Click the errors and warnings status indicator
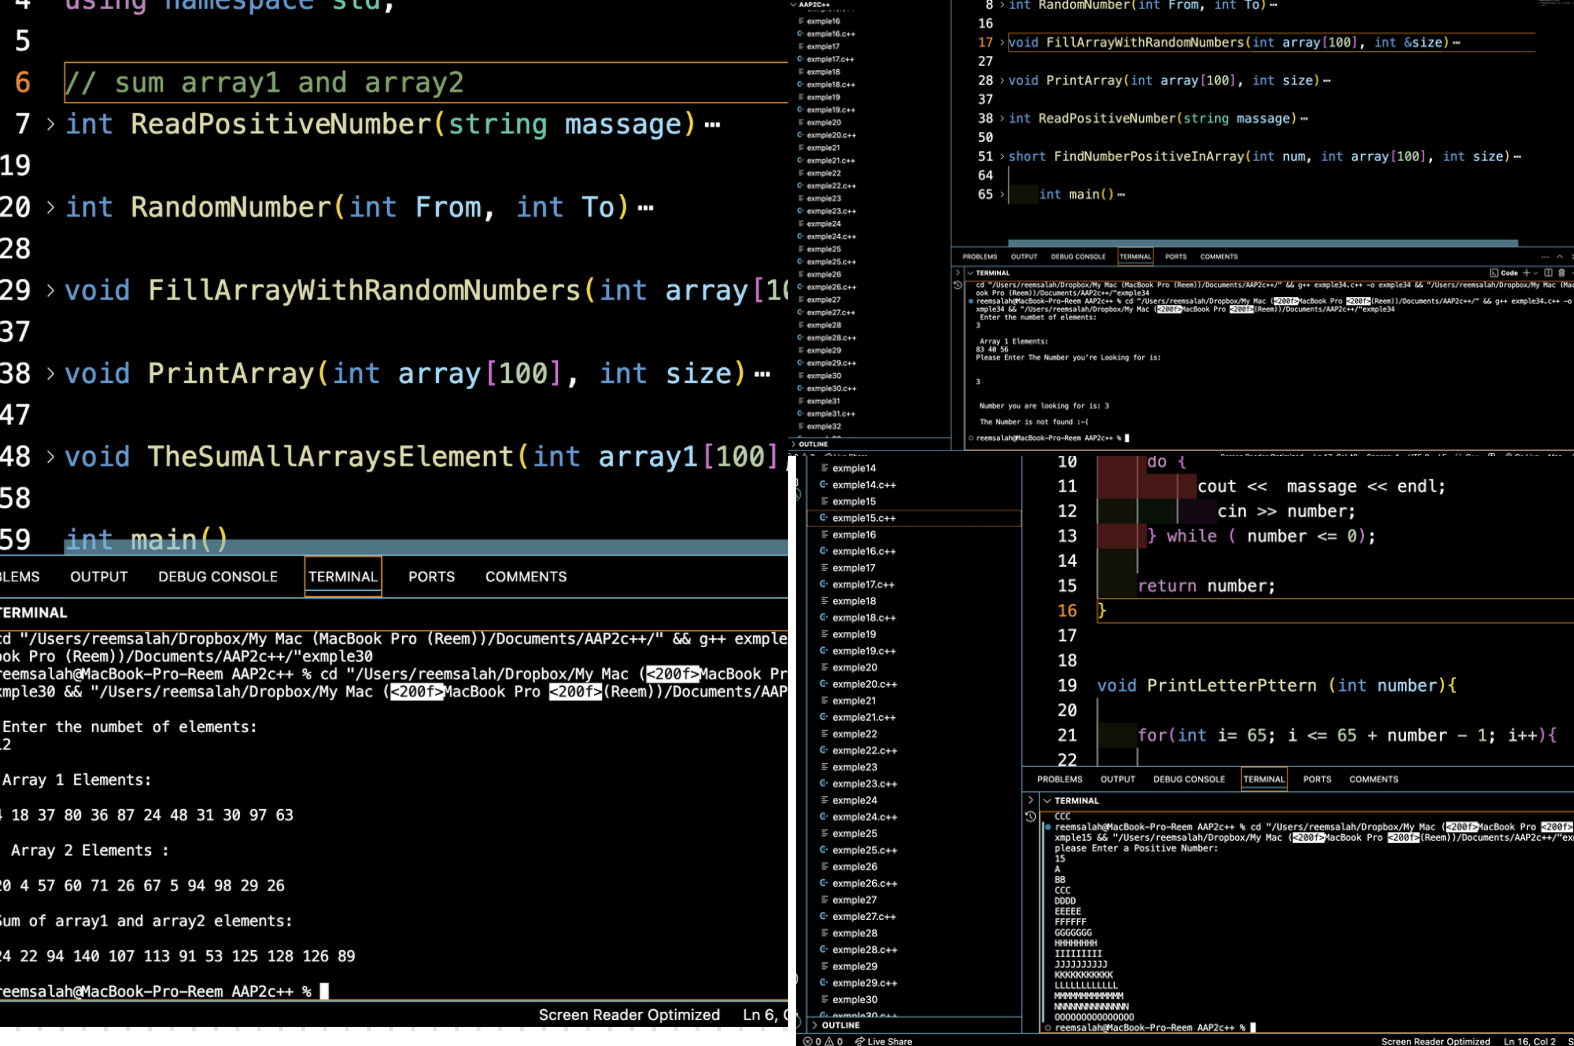Image resolution: width=1574 pixels, height=1046 pixels. coord(823,1041)
